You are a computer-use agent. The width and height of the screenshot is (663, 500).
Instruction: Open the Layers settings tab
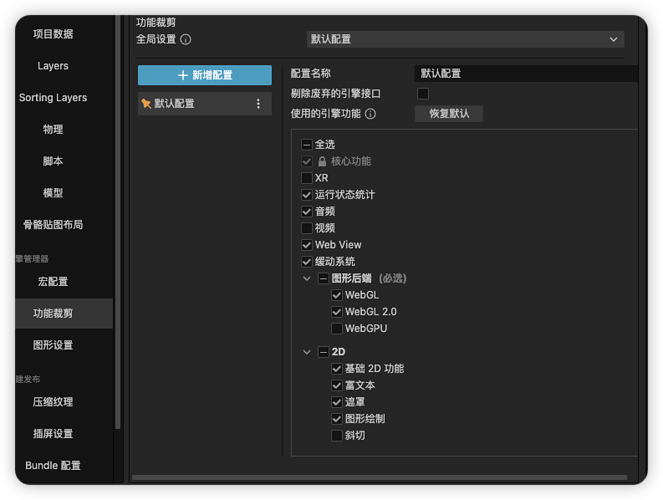point(53,66)
